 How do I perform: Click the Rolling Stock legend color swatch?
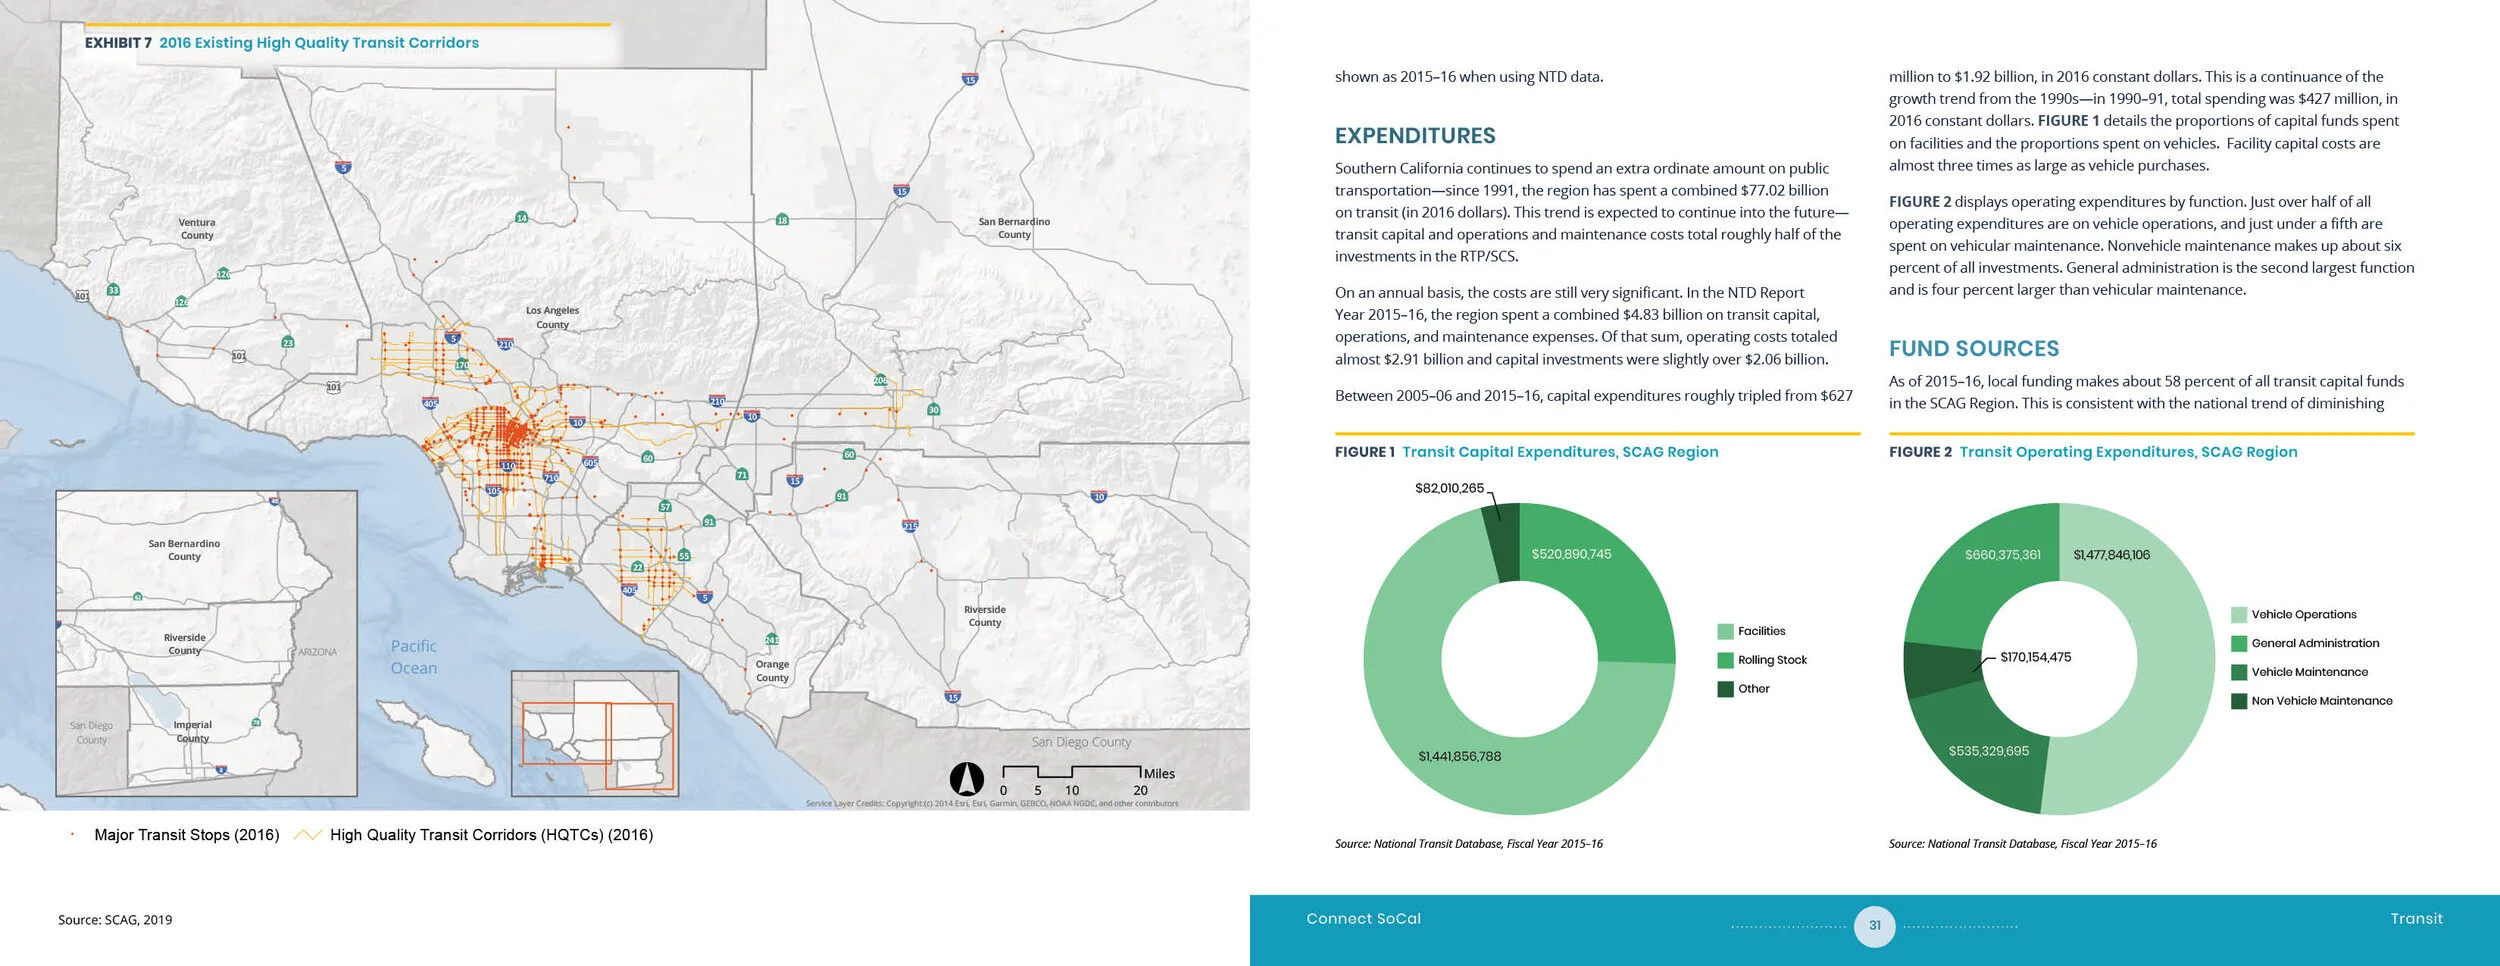pyautogui.click(x=1725, y=660)
